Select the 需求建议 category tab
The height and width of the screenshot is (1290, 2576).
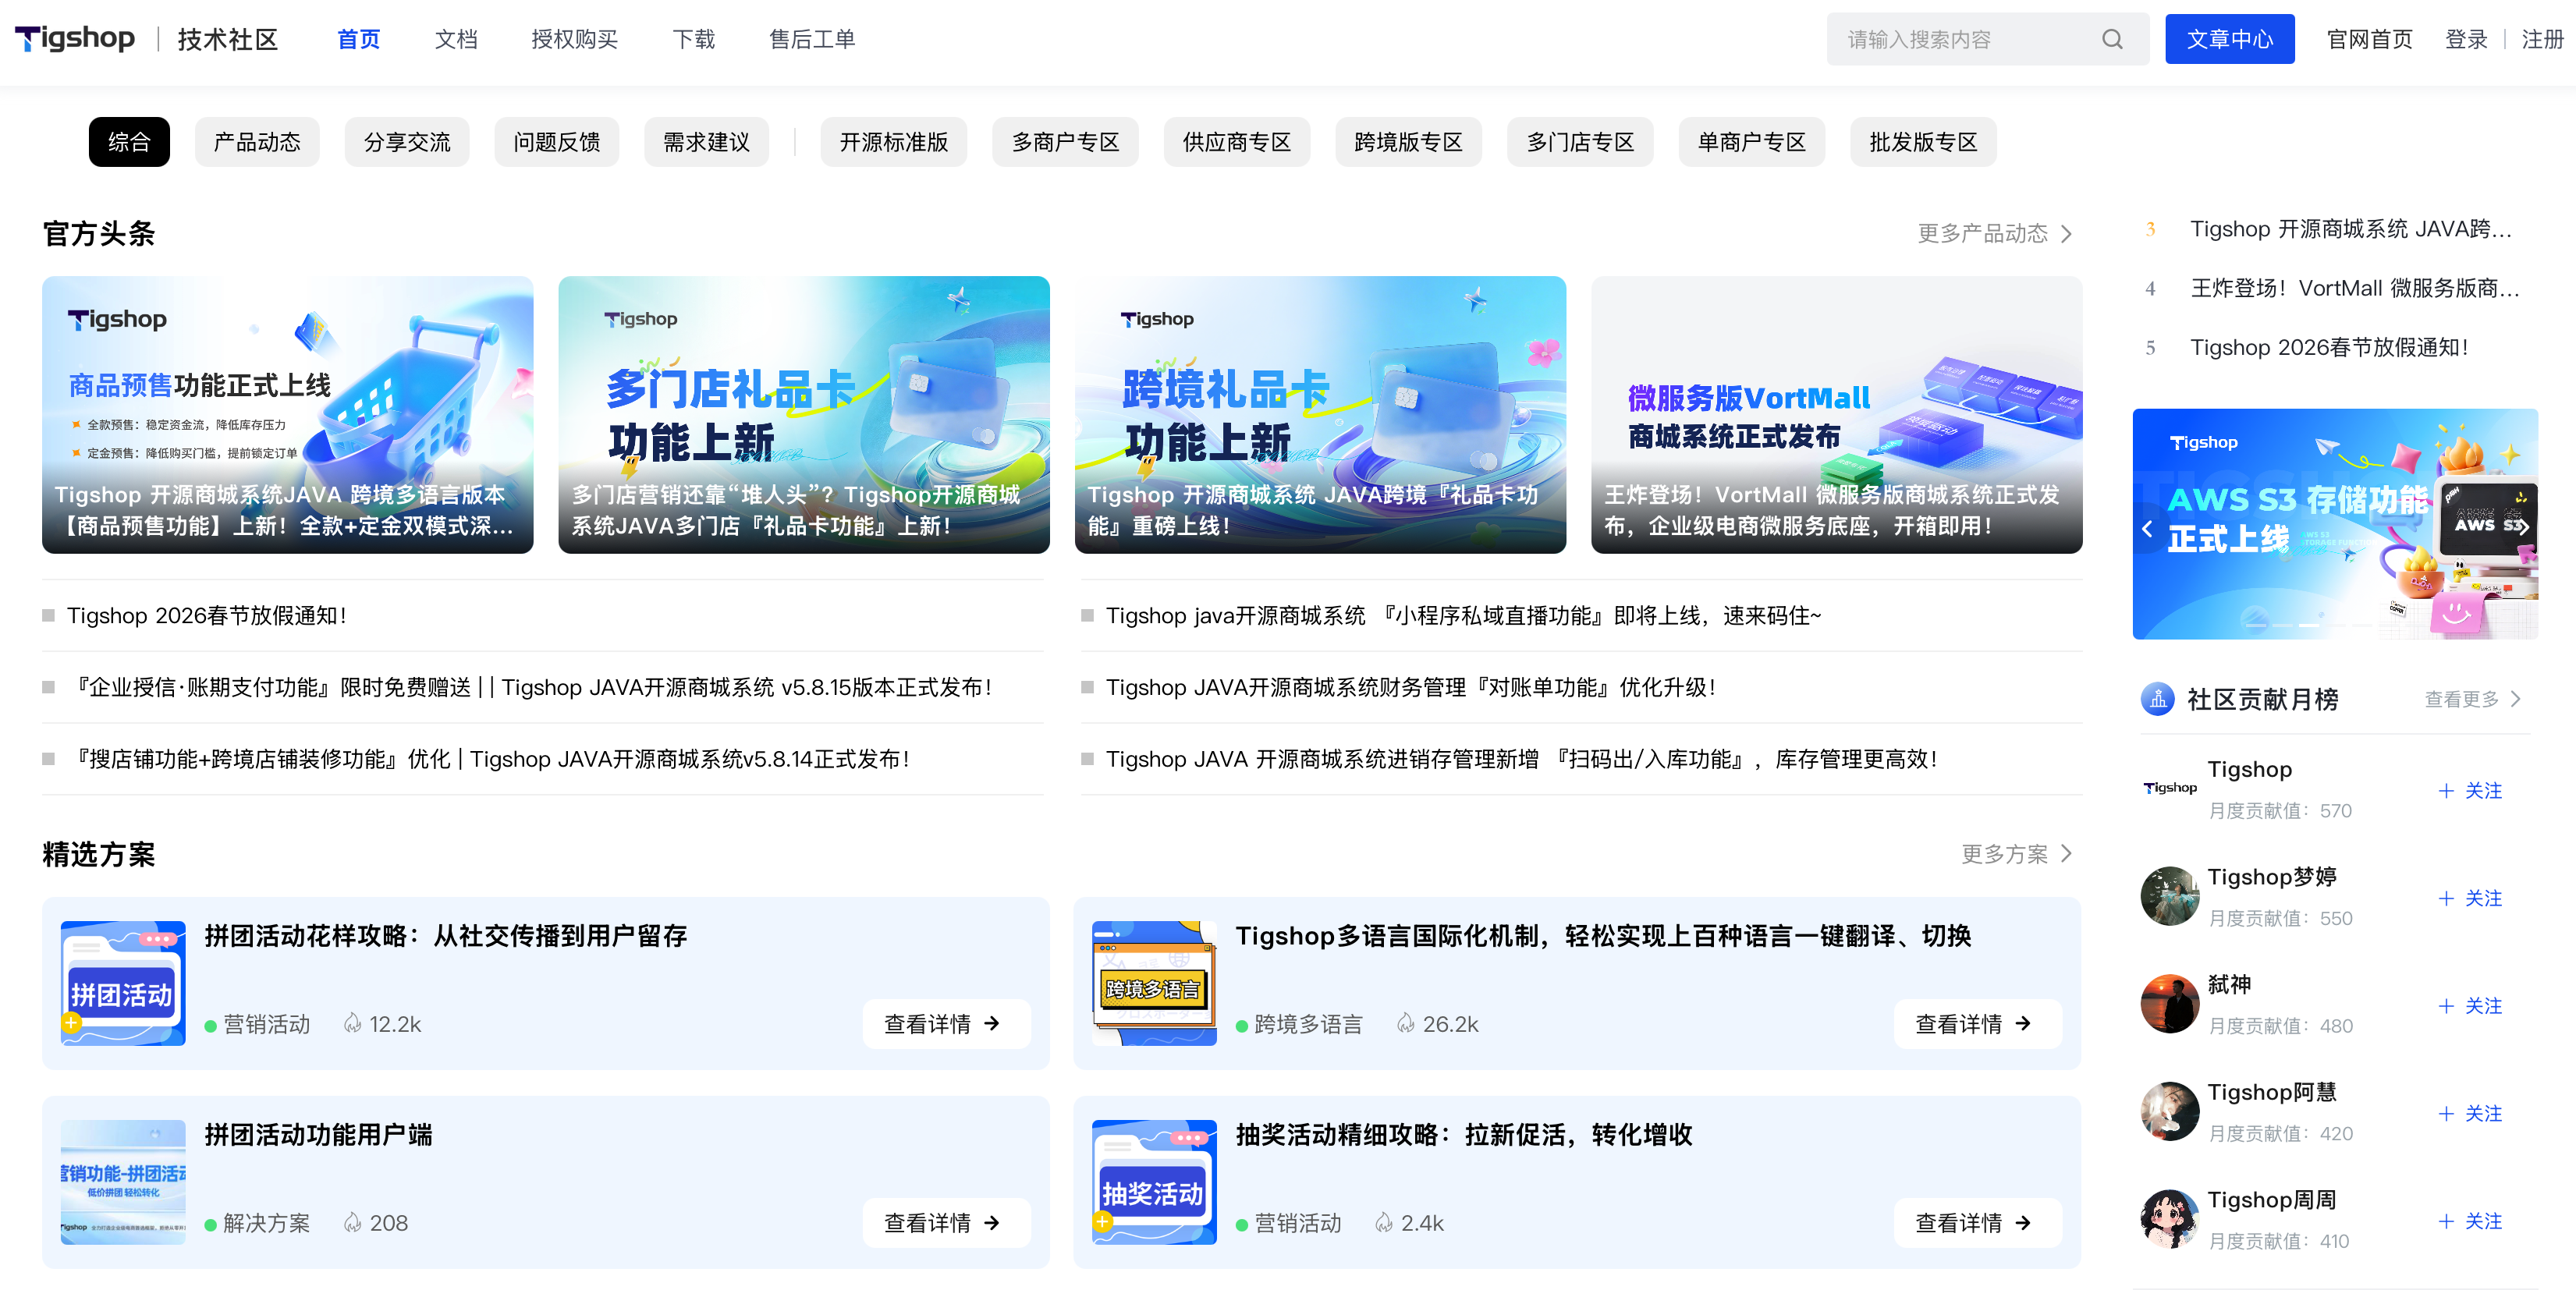click(x=707, y=142)
